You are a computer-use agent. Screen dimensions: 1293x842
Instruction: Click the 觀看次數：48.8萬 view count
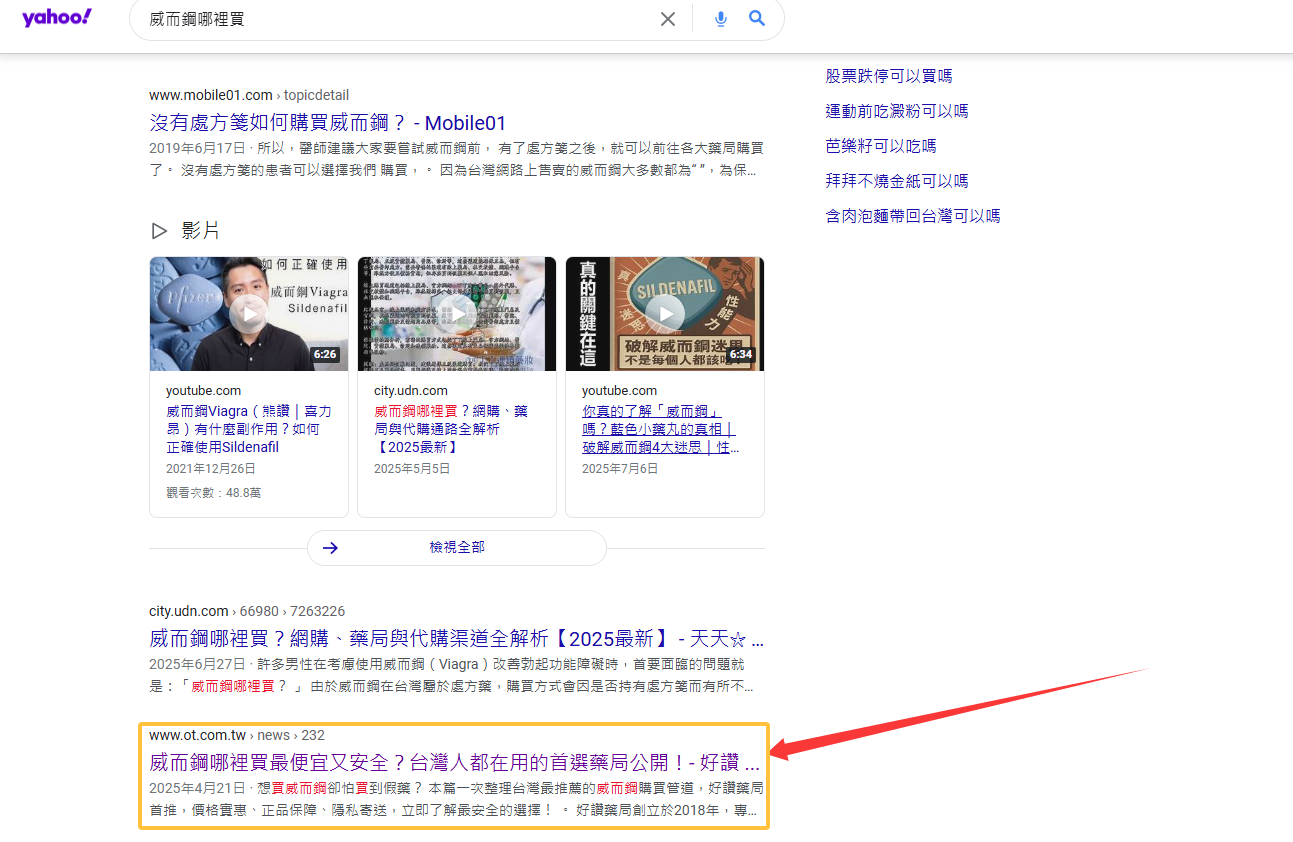tap(213, 493)
